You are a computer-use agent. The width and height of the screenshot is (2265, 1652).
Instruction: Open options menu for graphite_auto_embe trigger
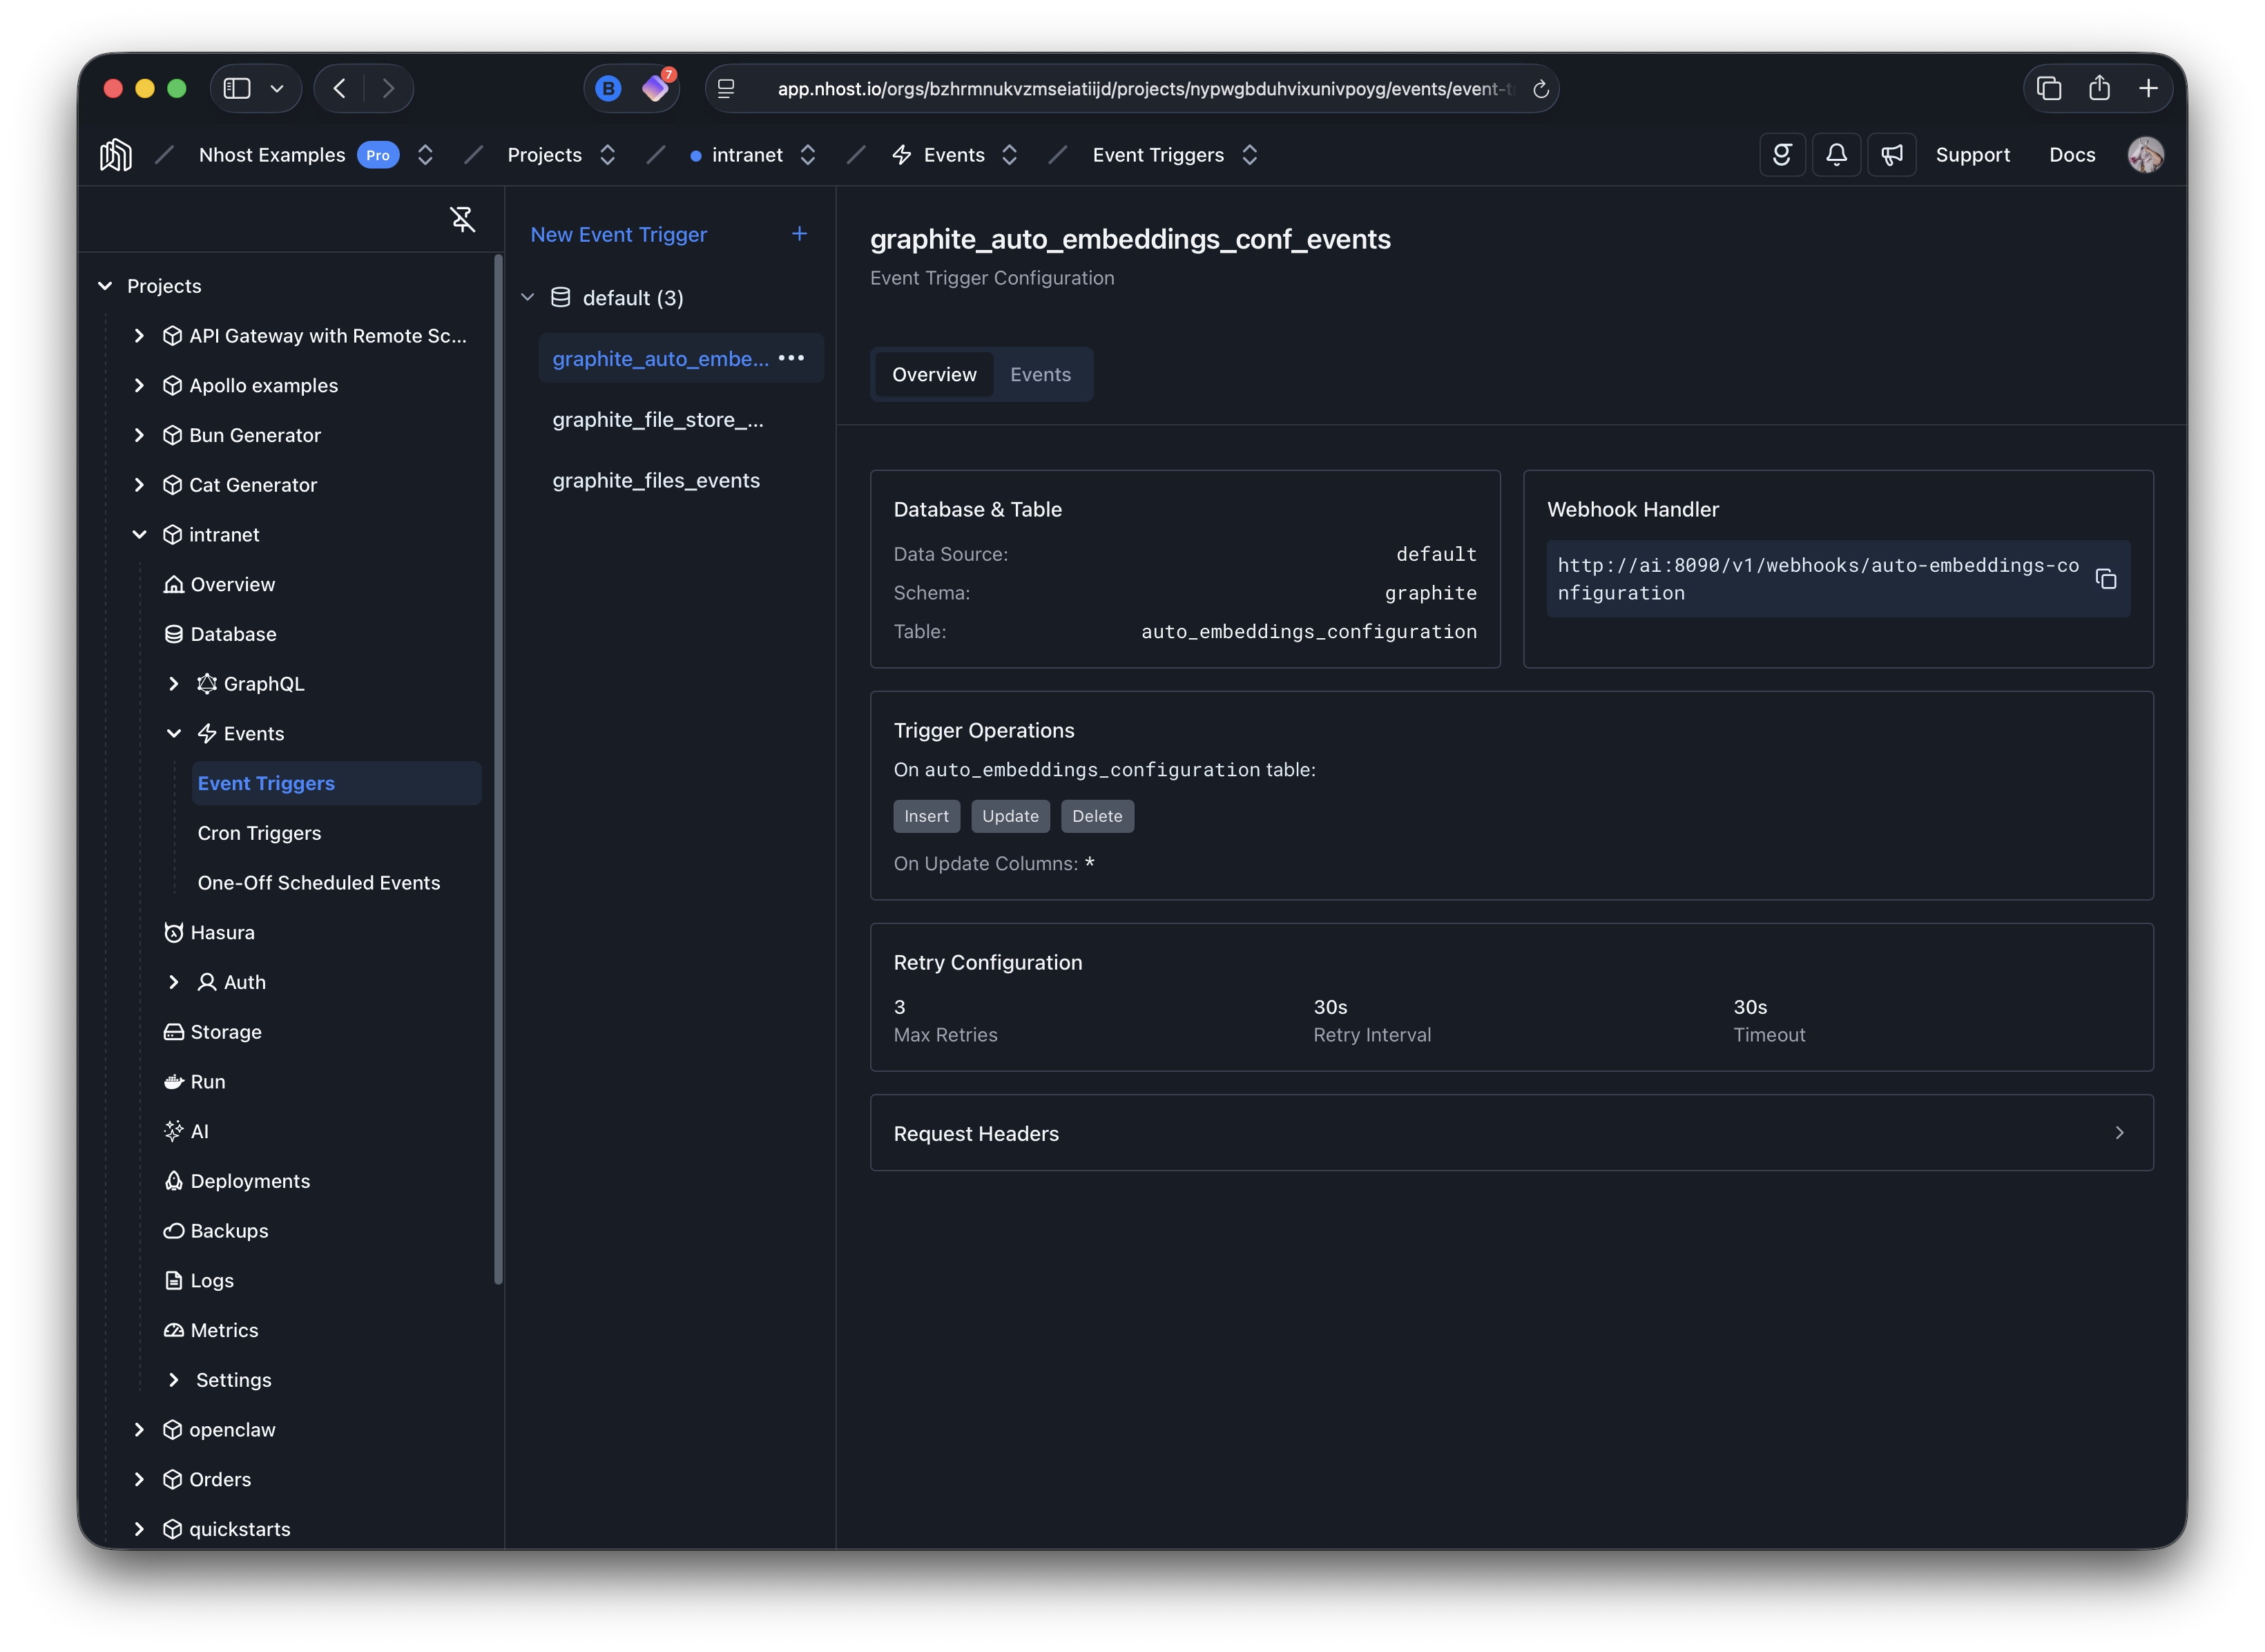pos(792,357)
